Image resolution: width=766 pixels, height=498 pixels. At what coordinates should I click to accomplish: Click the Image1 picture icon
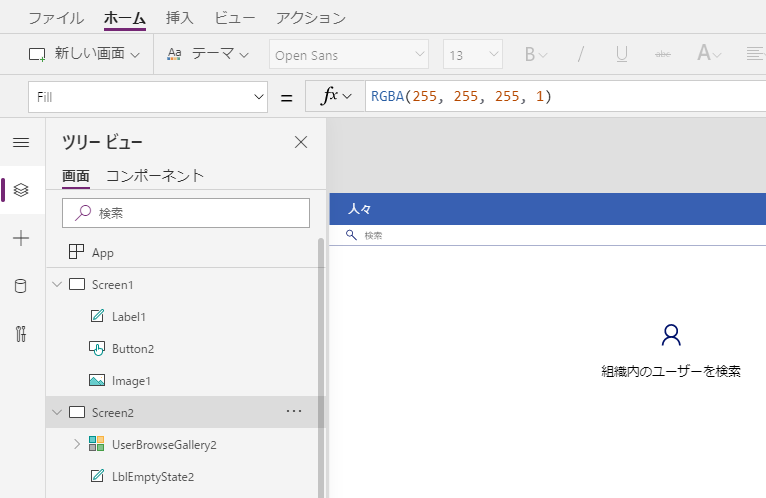point(97,380)
